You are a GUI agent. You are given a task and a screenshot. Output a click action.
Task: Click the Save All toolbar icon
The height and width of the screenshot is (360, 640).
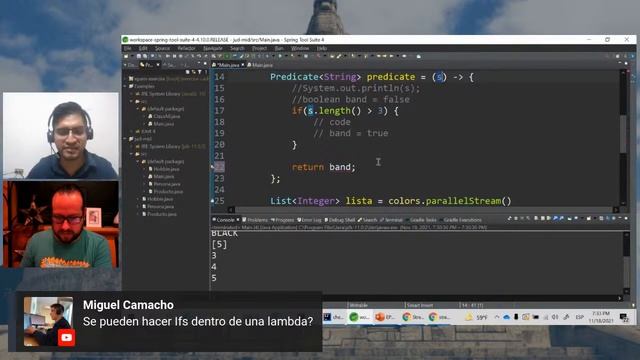pos(144,56)
